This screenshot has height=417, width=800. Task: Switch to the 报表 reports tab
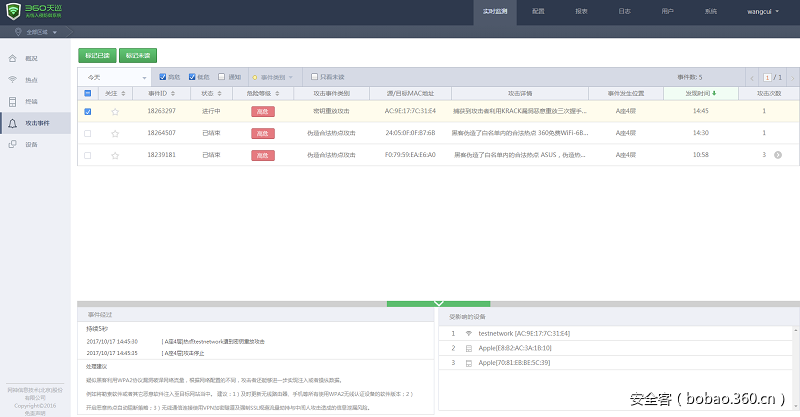pyautogui.click(x=581, y=11)
